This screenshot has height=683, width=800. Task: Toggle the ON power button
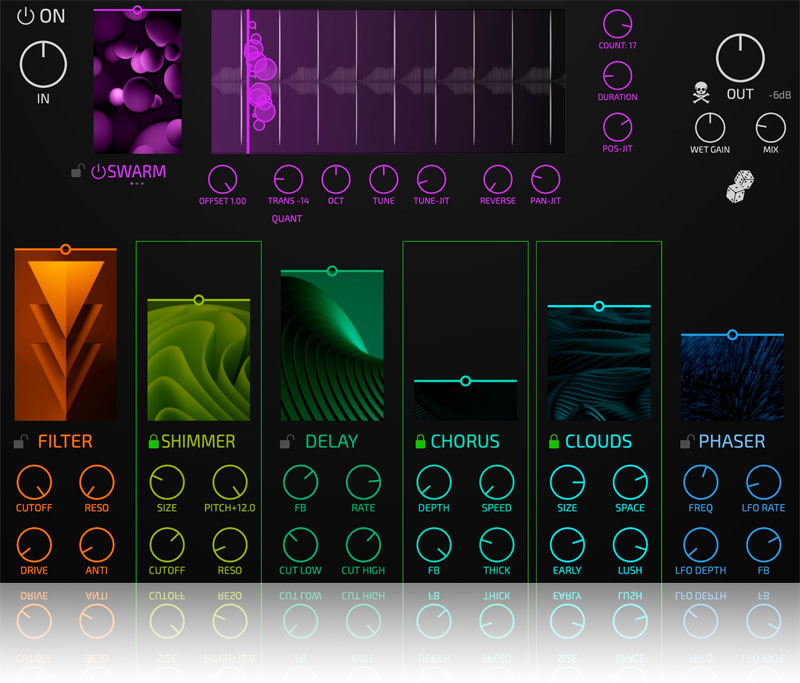[x=26, y=16]
